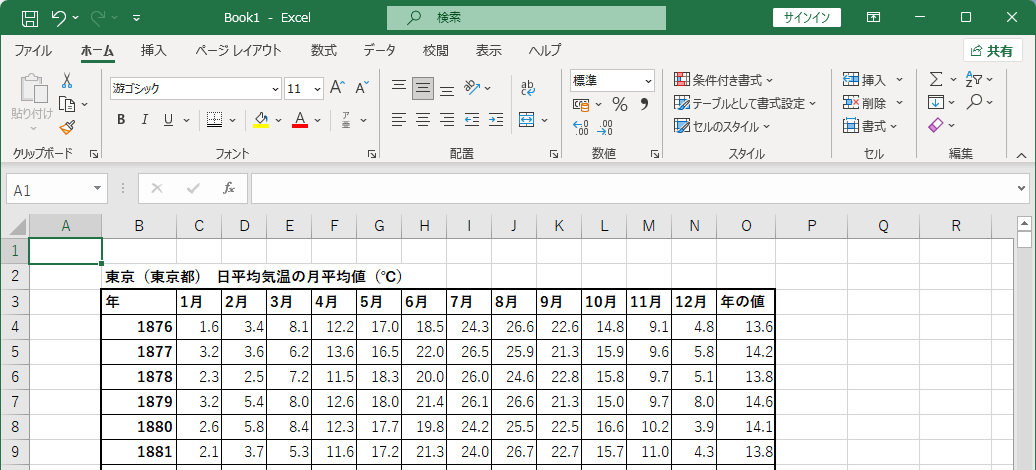Click the Insert Function fx icon
The image size is (1036, 470).
229,189
